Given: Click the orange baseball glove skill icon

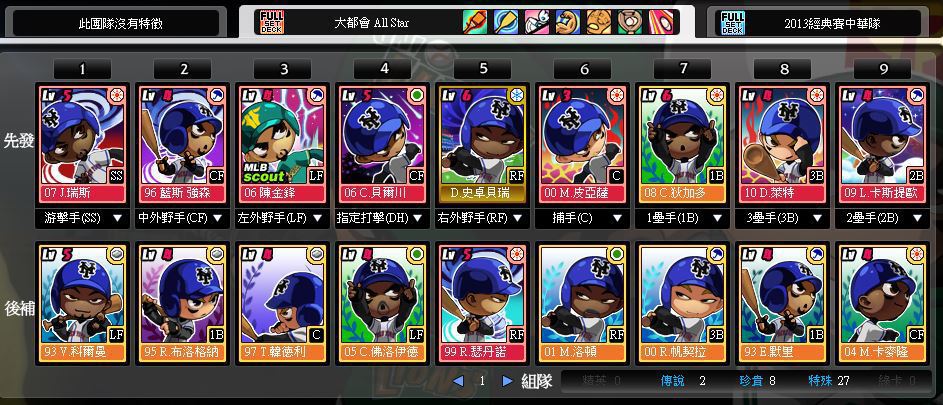Looking at the screenshot, I should coord(598,22).
